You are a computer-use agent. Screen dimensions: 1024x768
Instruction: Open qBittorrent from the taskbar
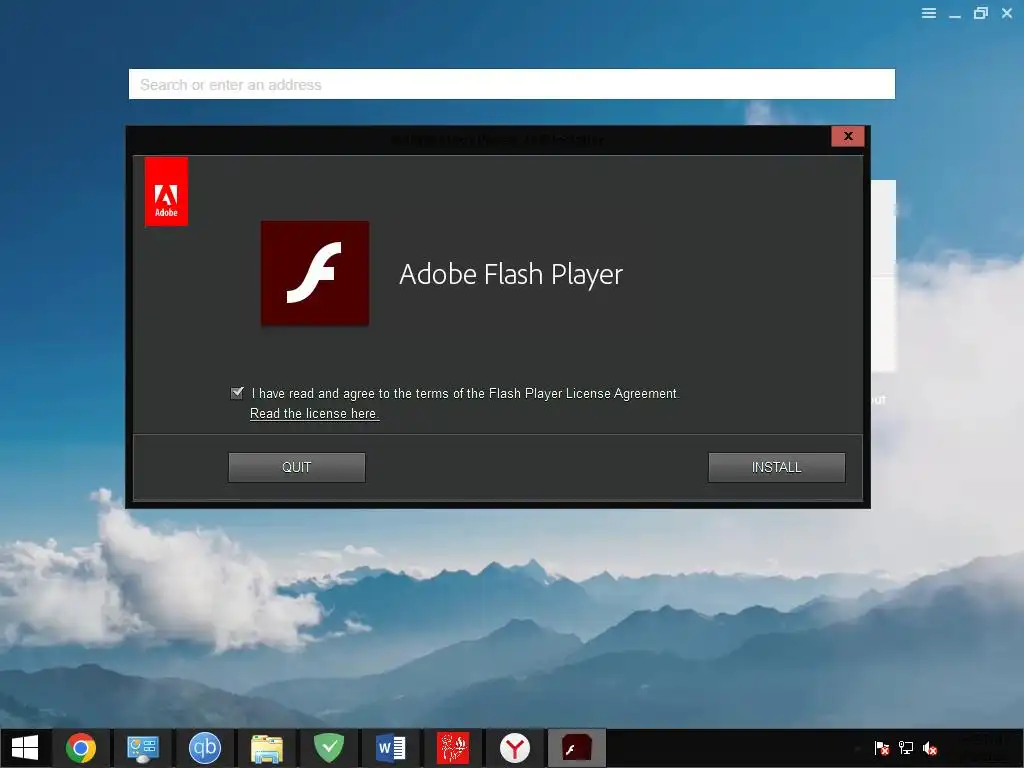click(204, 748)
